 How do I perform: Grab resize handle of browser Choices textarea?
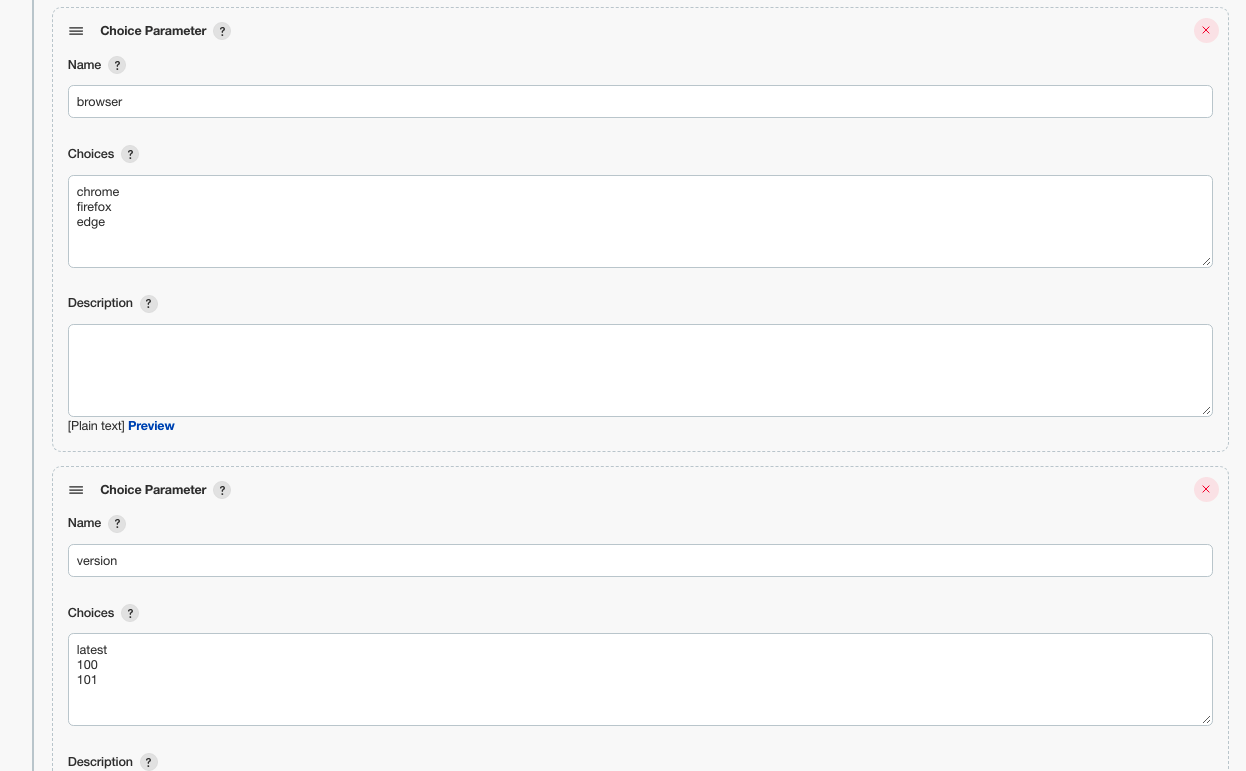tap(1206, 261)
